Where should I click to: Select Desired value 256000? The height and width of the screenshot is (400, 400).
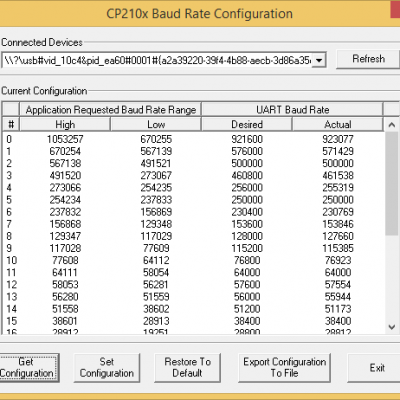(x=247, y=188)
